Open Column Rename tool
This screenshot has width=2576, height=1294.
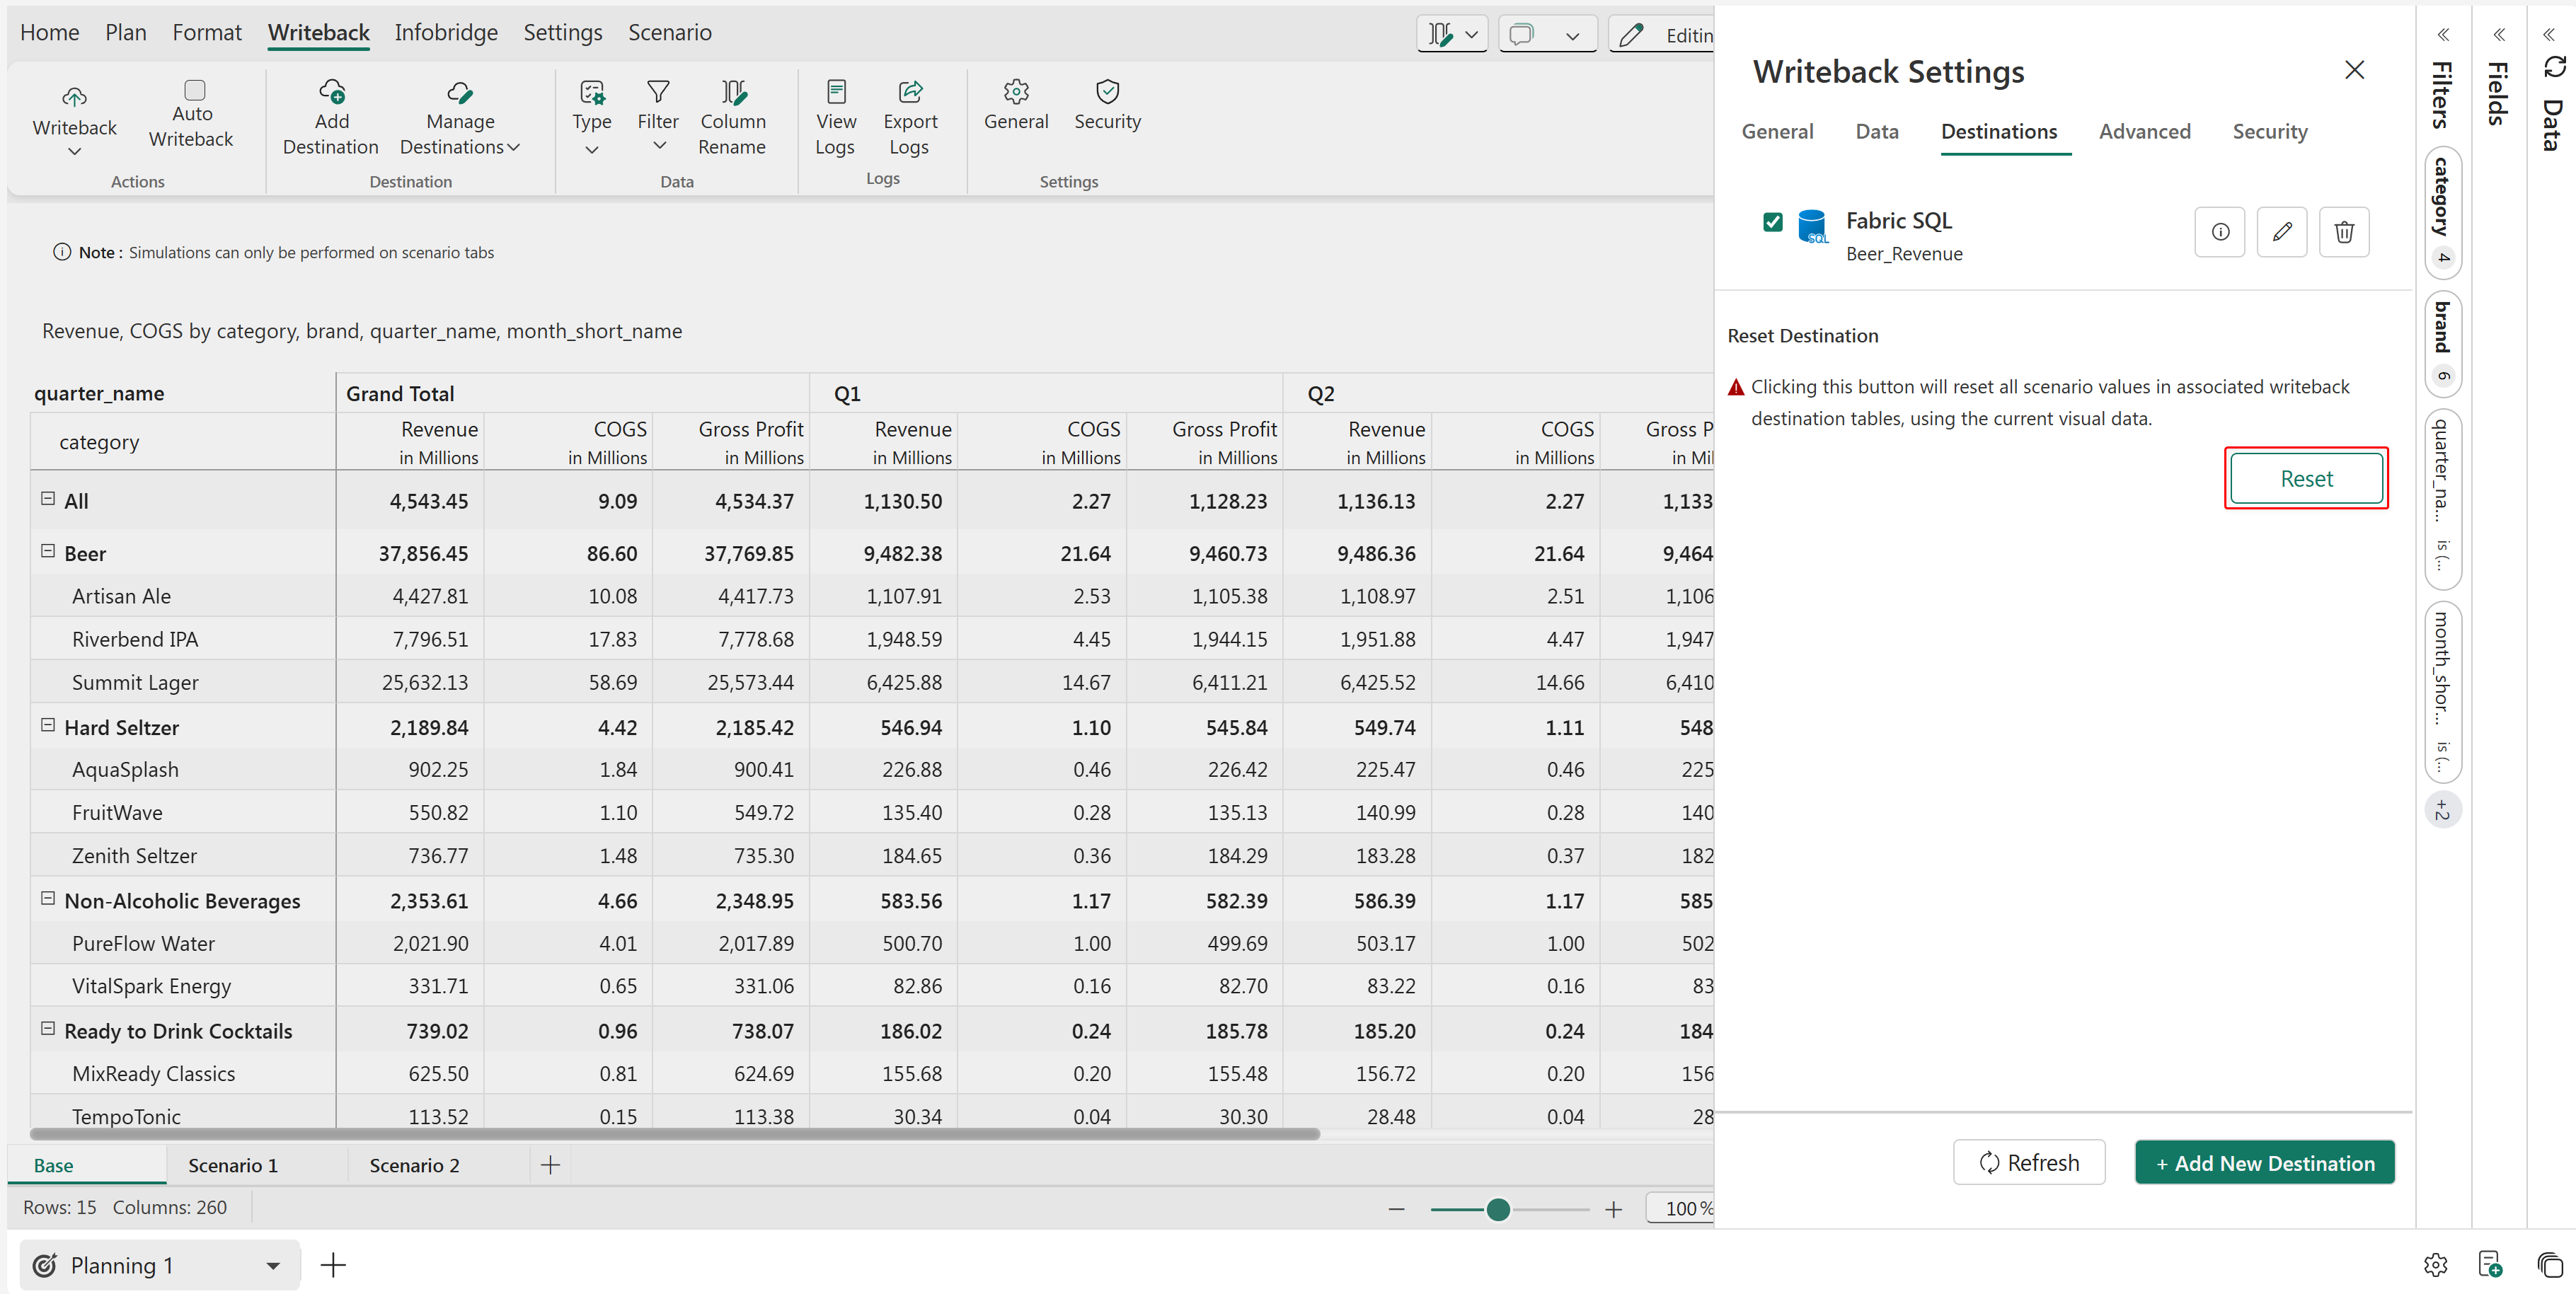[732, 118]
